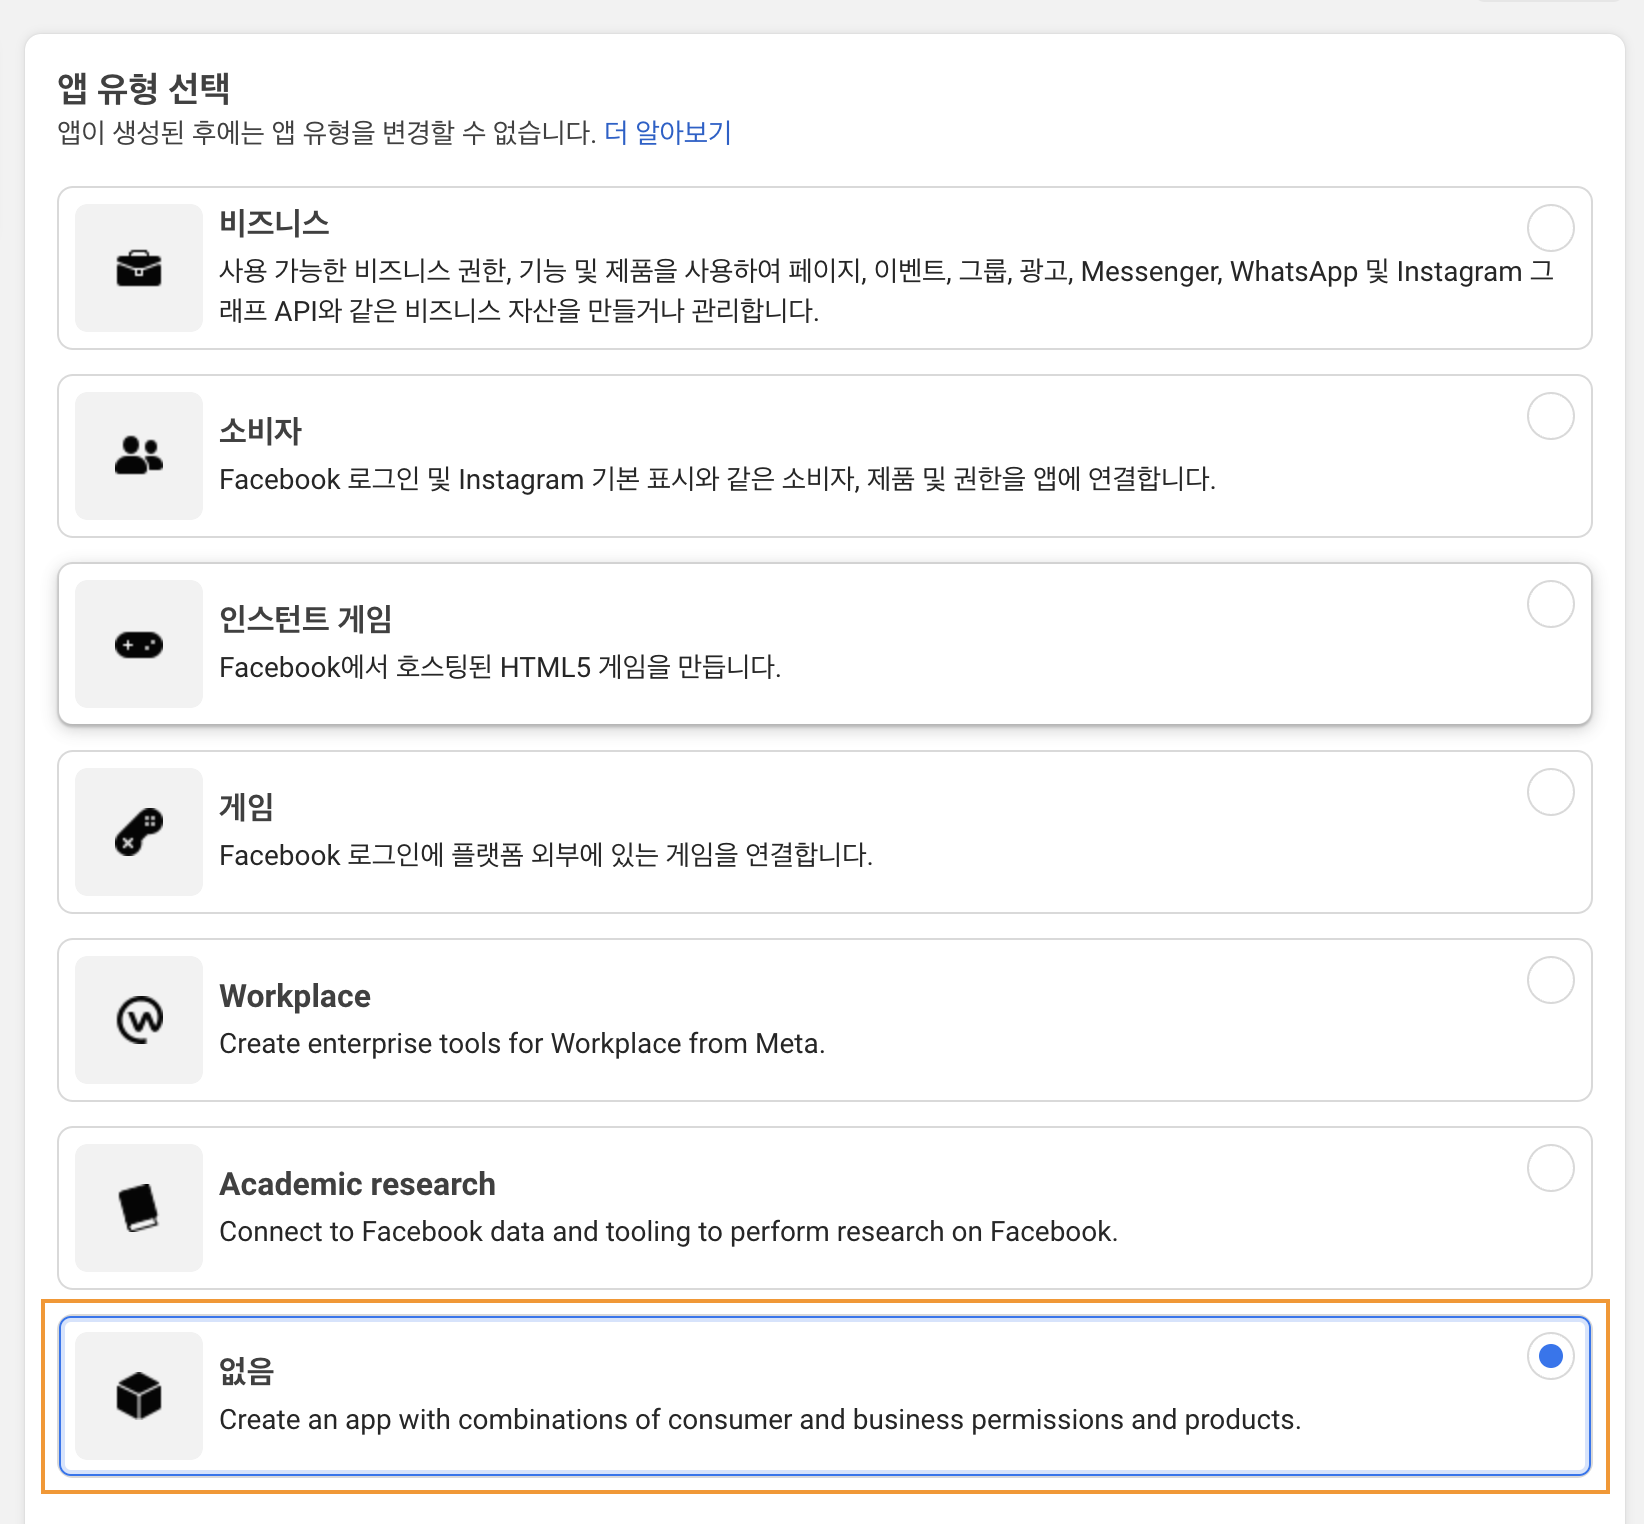The image size is (1644, 1524).
Task: Select the 비즈니스 radio button
Action: pyautogui.click(x=1551, y=228)
